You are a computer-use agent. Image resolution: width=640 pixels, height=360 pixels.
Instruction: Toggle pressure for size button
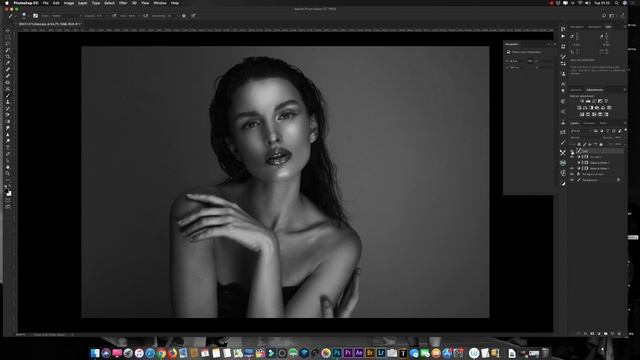(193, 16)
